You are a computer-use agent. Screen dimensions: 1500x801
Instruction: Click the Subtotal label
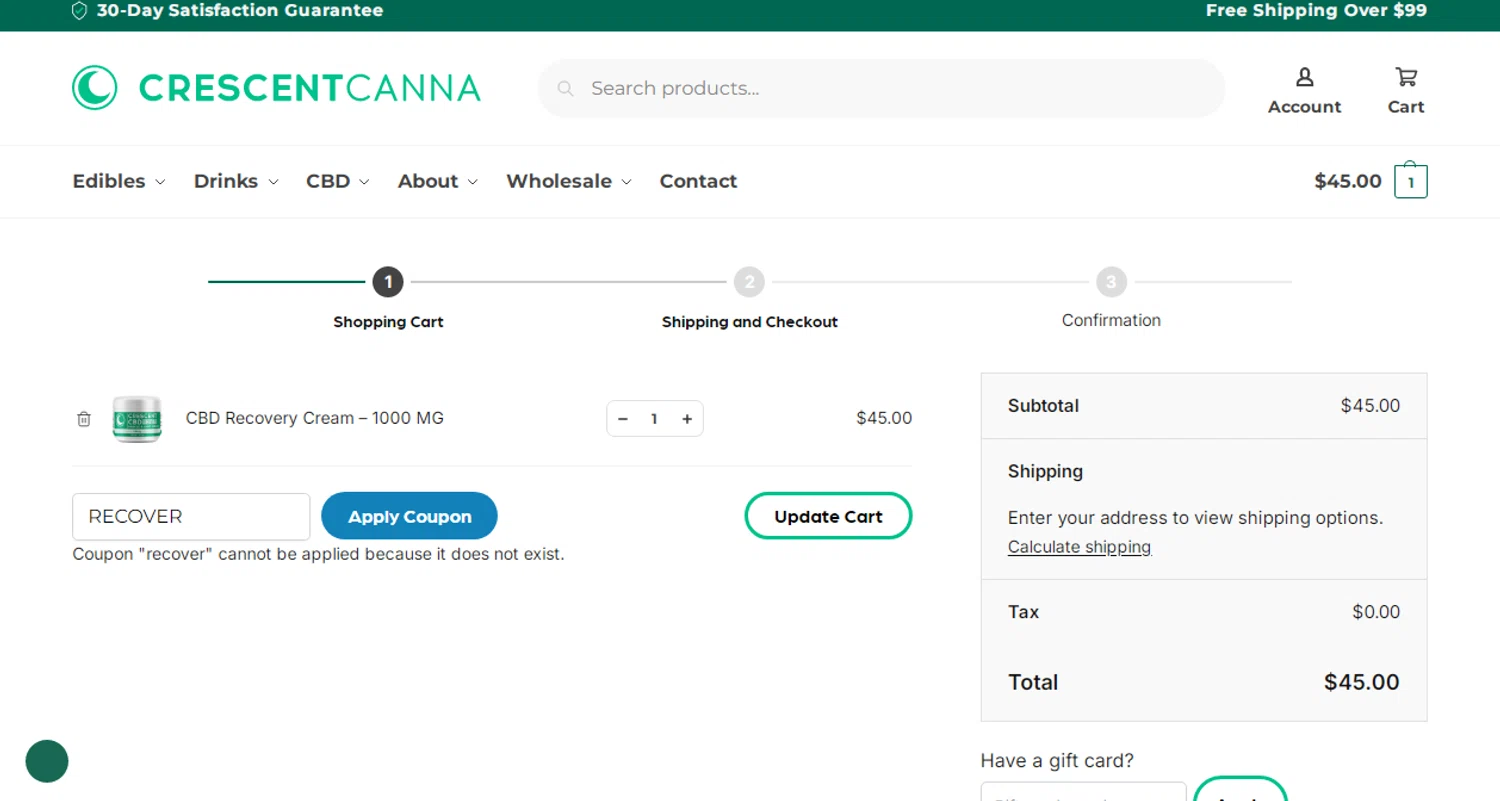1043,406
